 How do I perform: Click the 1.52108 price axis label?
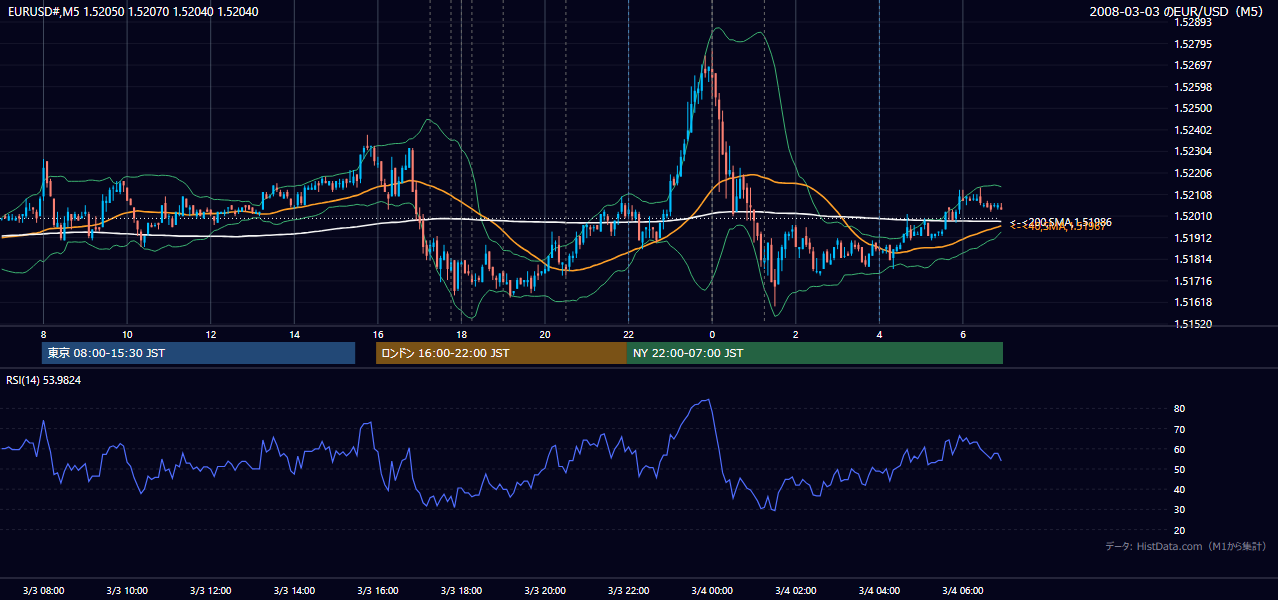pyautogui.click(x=1193, y=195)
